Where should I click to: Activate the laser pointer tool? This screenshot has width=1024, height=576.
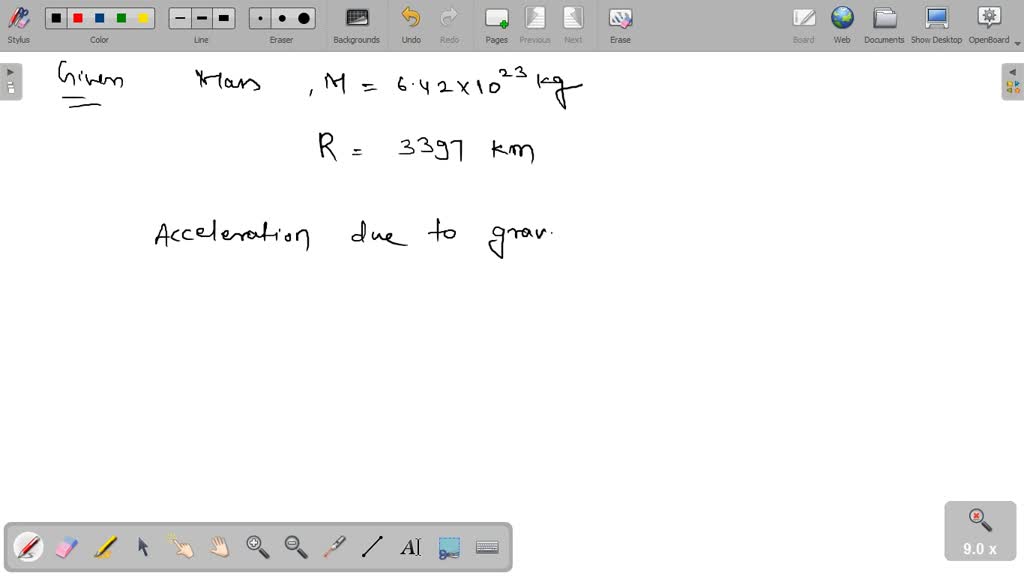(334, 547)
